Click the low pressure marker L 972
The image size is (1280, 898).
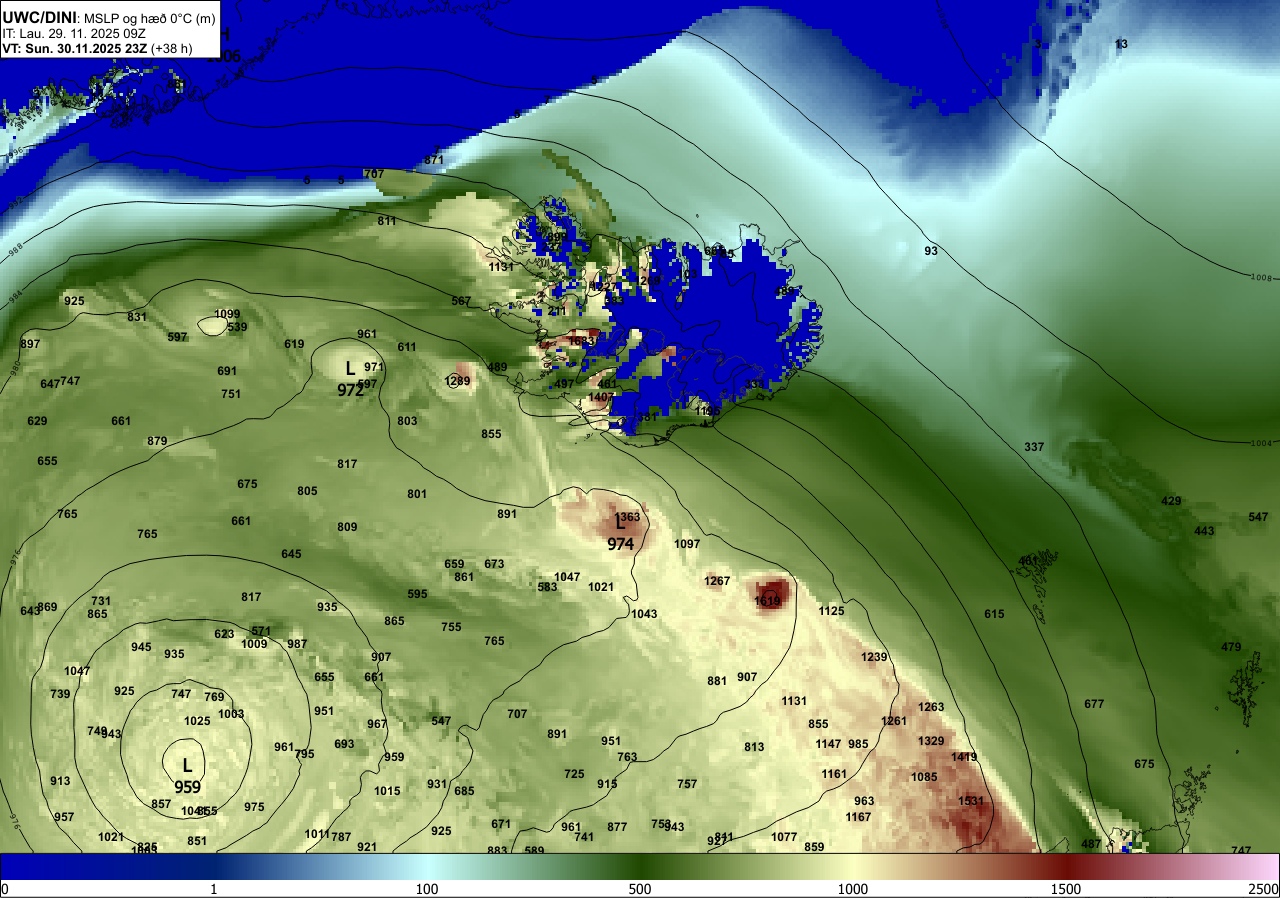pos(350,380)
